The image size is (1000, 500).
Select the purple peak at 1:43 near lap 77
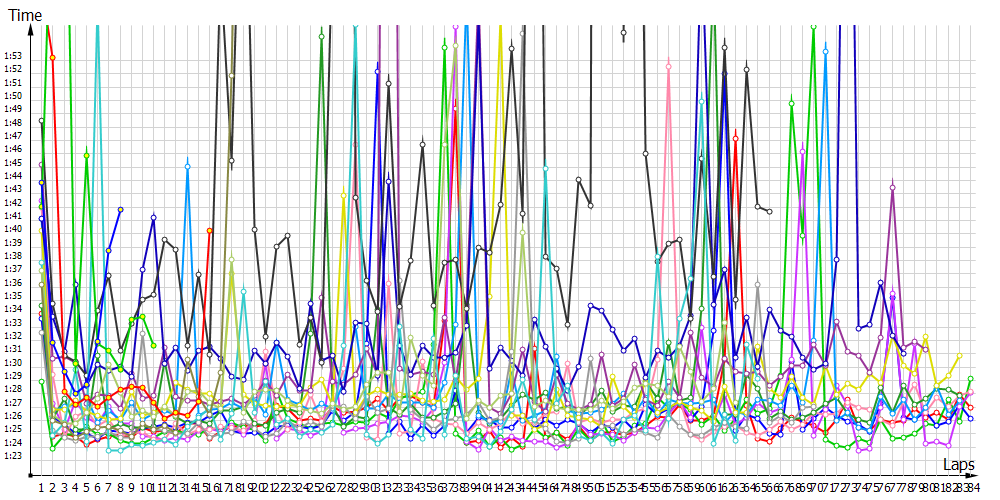892,187
